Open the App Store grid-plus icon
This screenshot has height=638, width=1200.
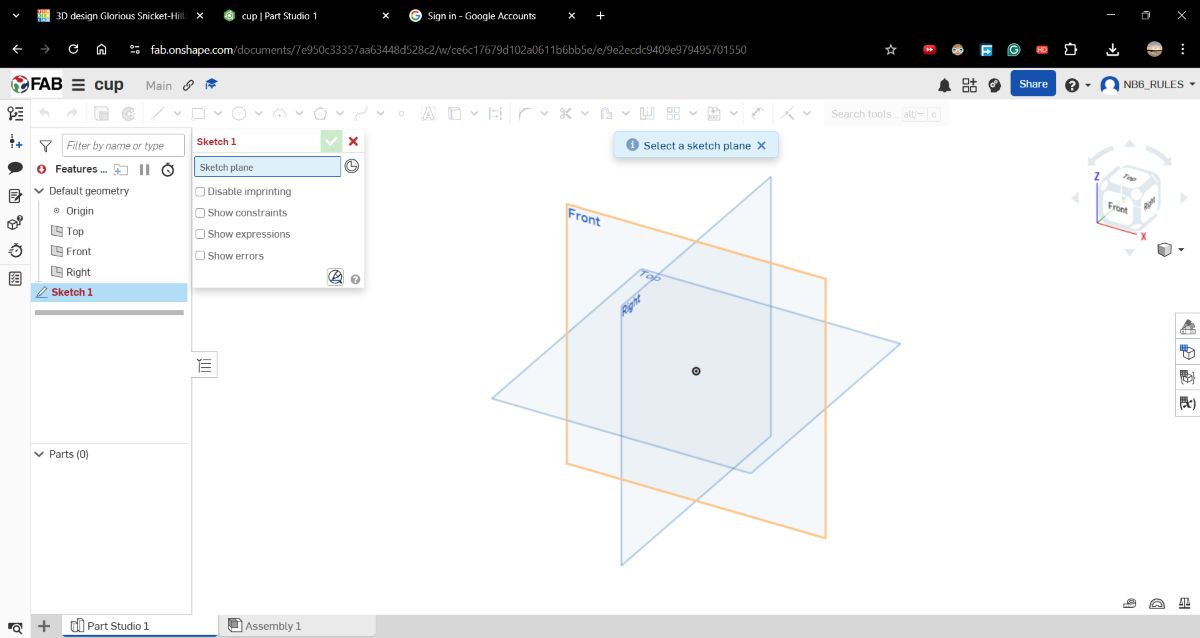click(x=969, y=85)
